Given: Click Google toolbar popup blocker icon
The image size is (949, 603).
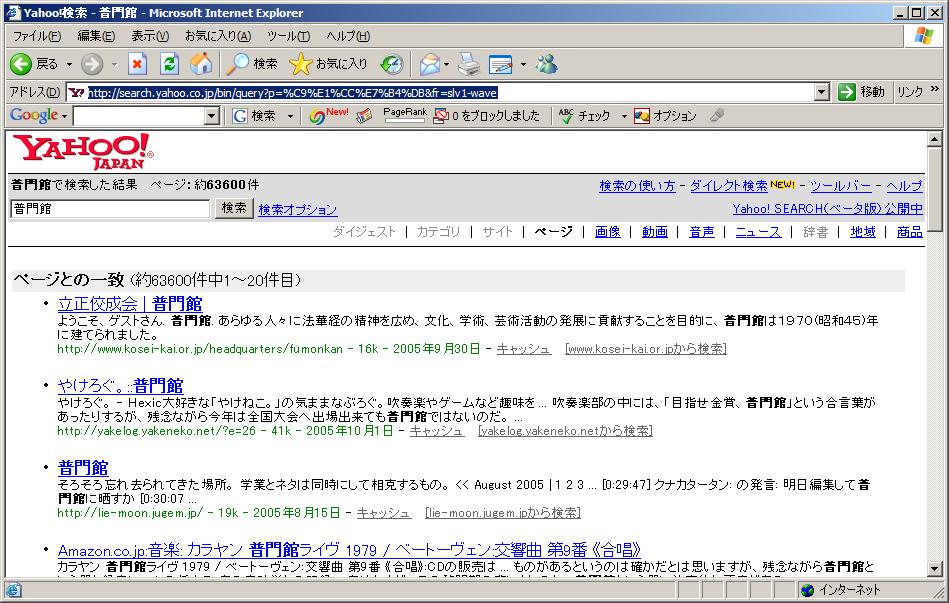Looking at the screenshot, I should tap(440, 116).
